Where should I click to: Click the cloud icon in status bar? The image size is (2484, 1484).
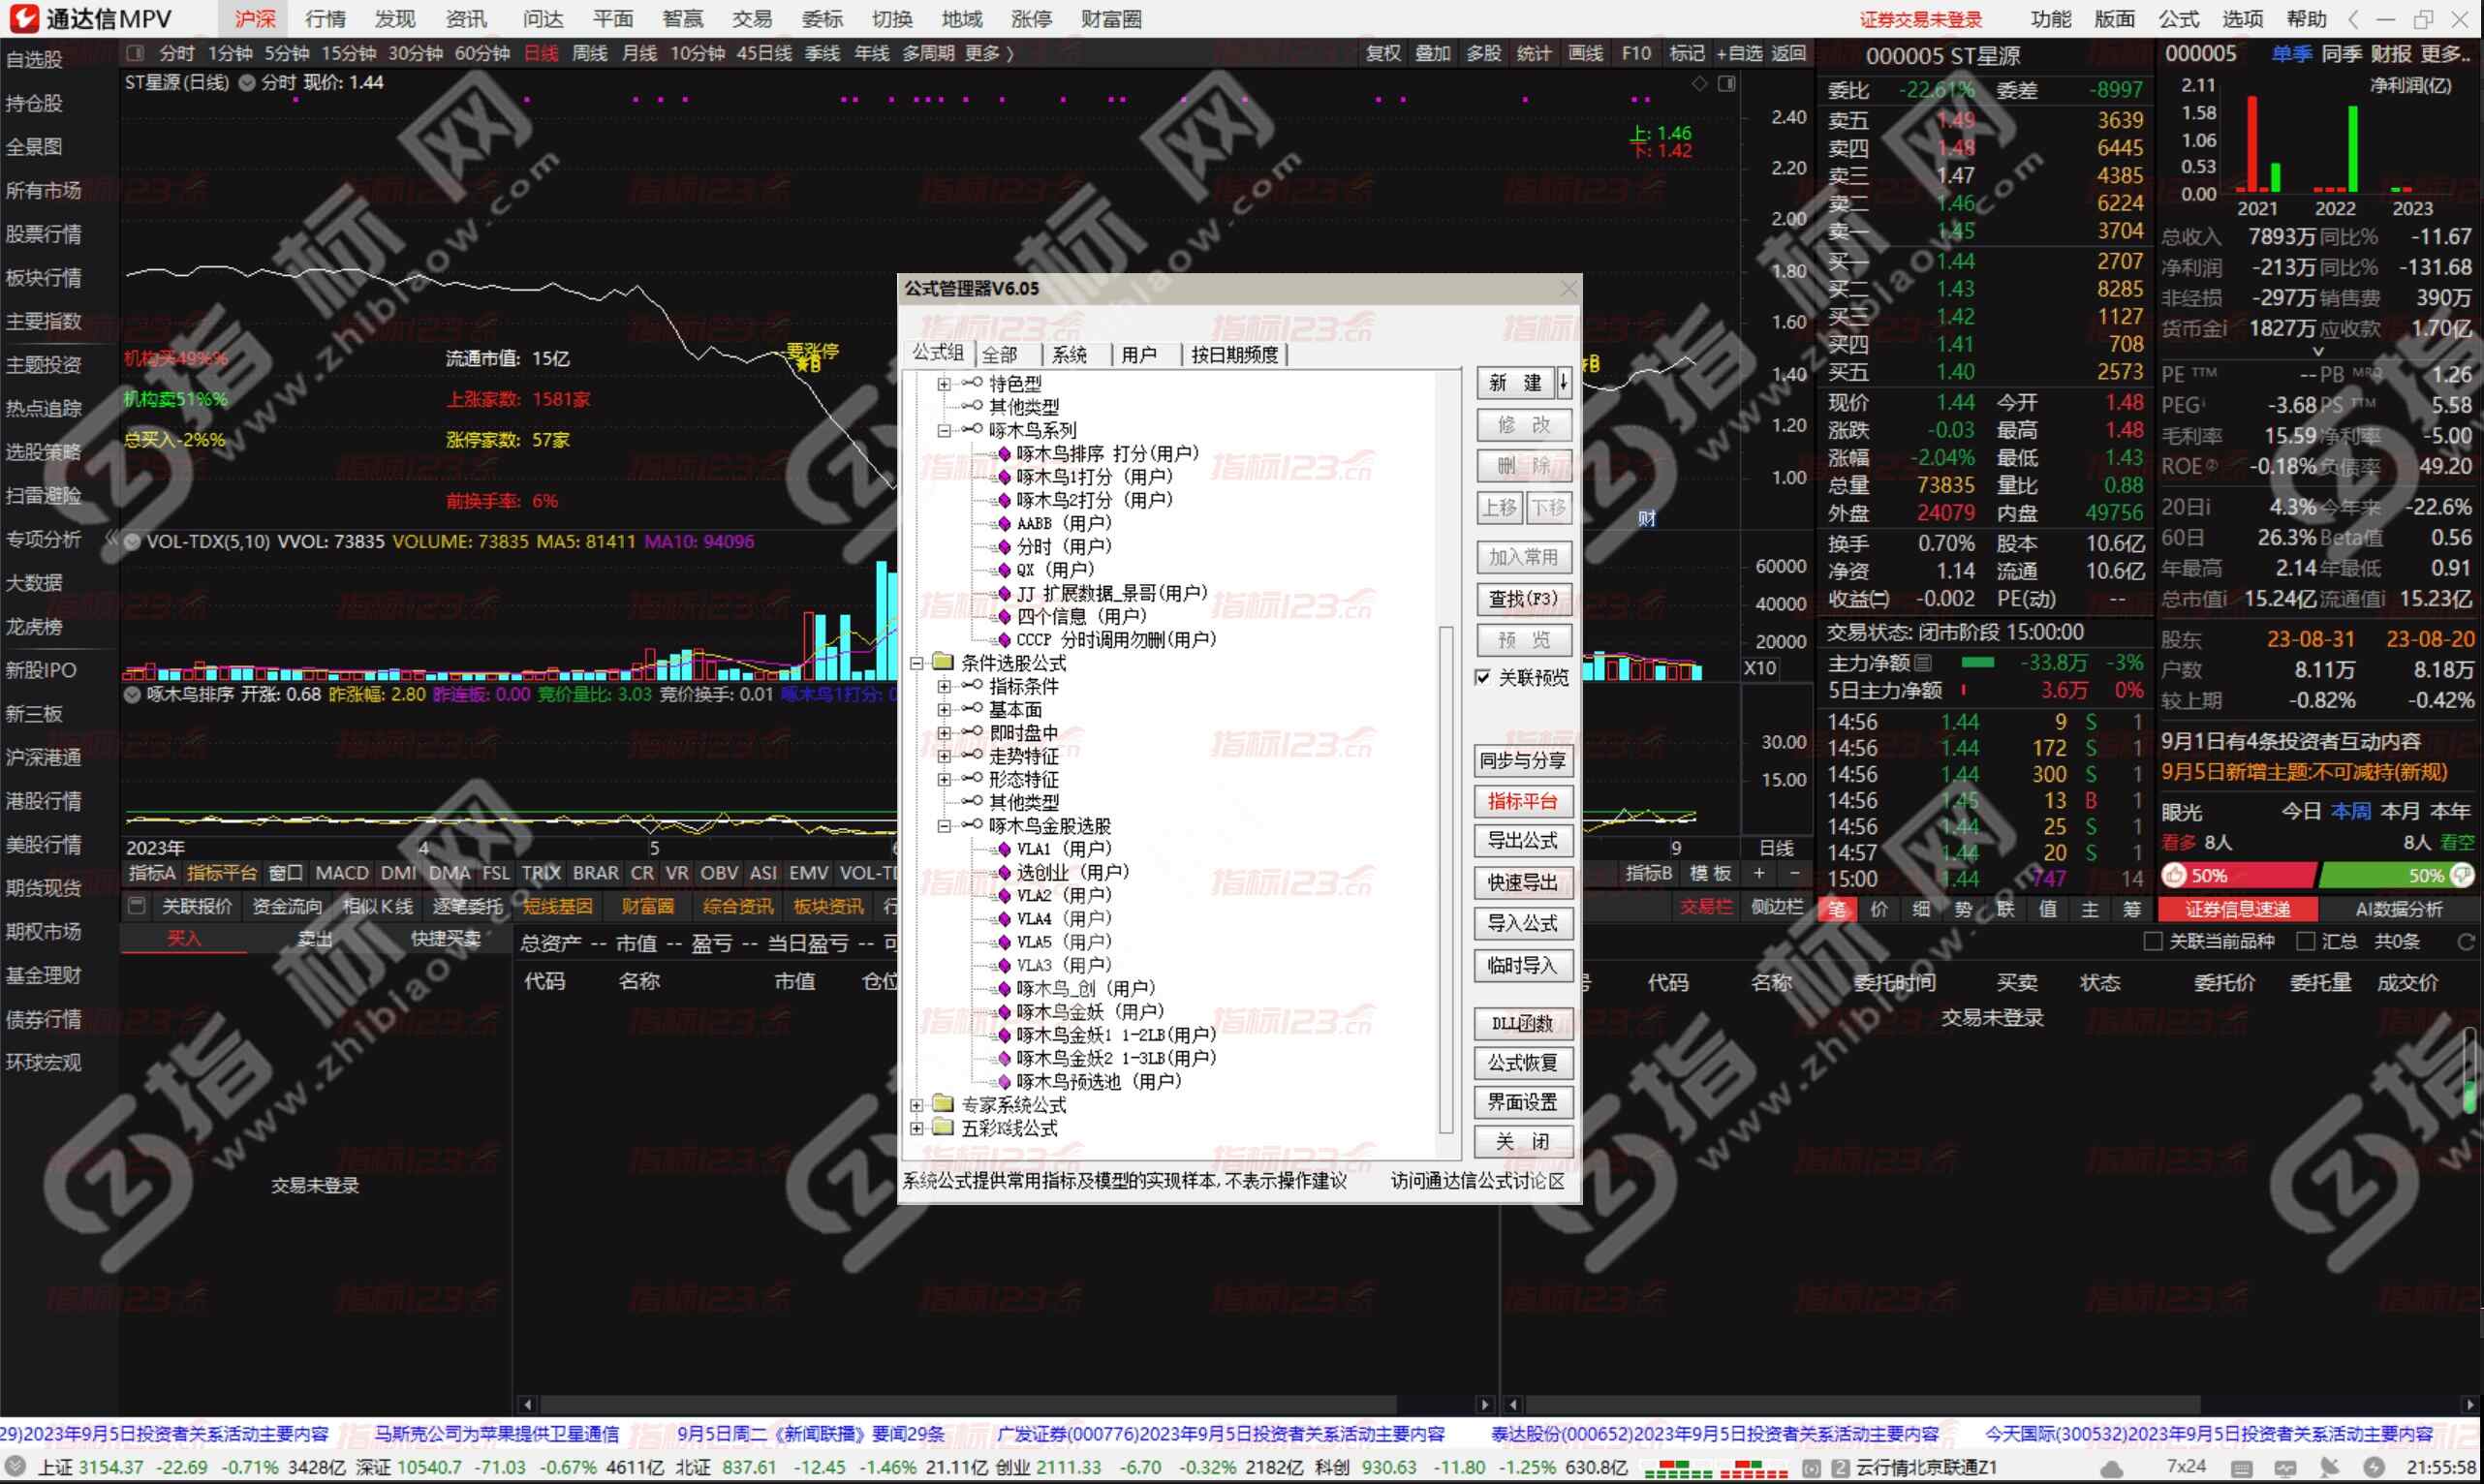point(2112,1469)
